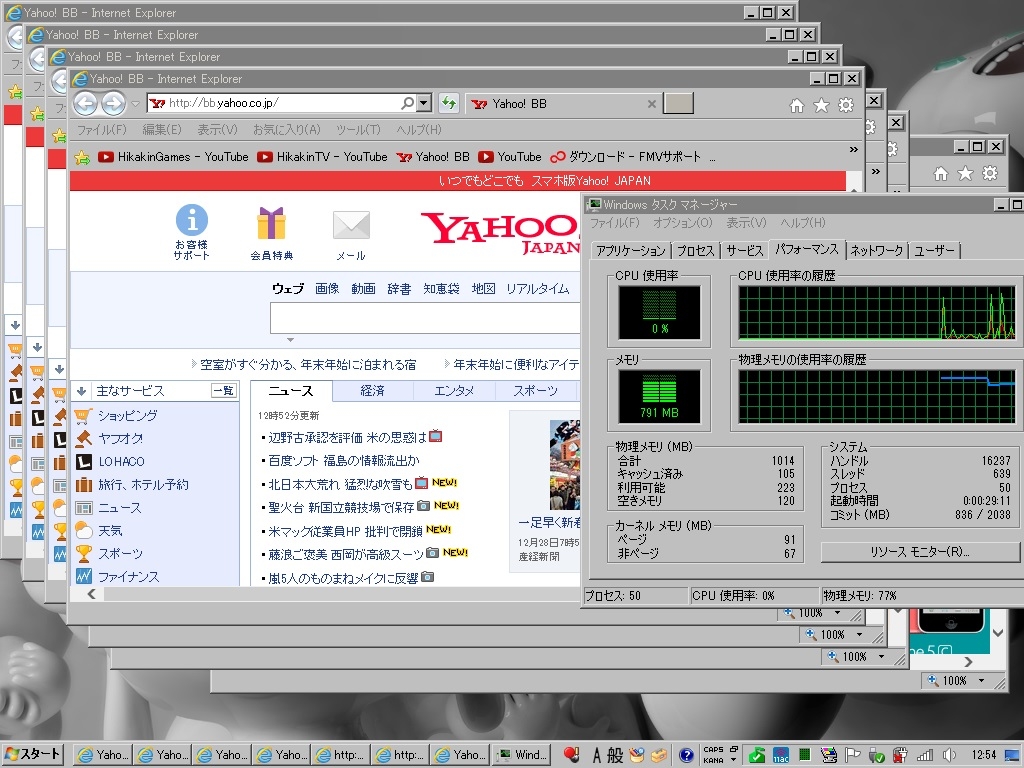Click the スポーツ trophy icon
Viewport: 1024px width, 768px height.
tap(84, 553)
